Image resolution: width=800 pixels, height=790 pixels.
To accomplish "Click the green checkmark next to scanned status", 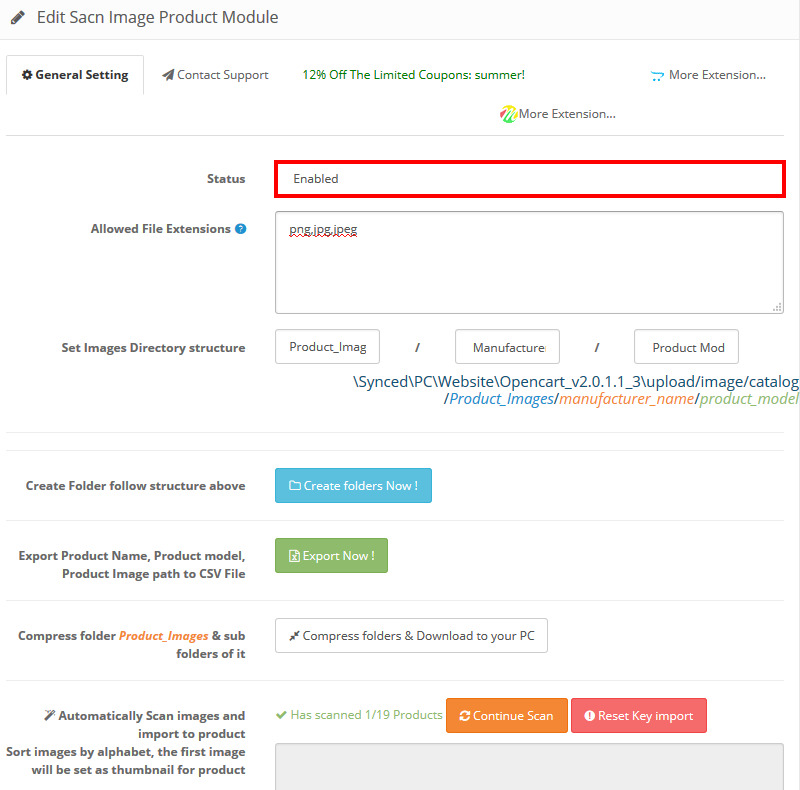I will [x=281, y=715].
